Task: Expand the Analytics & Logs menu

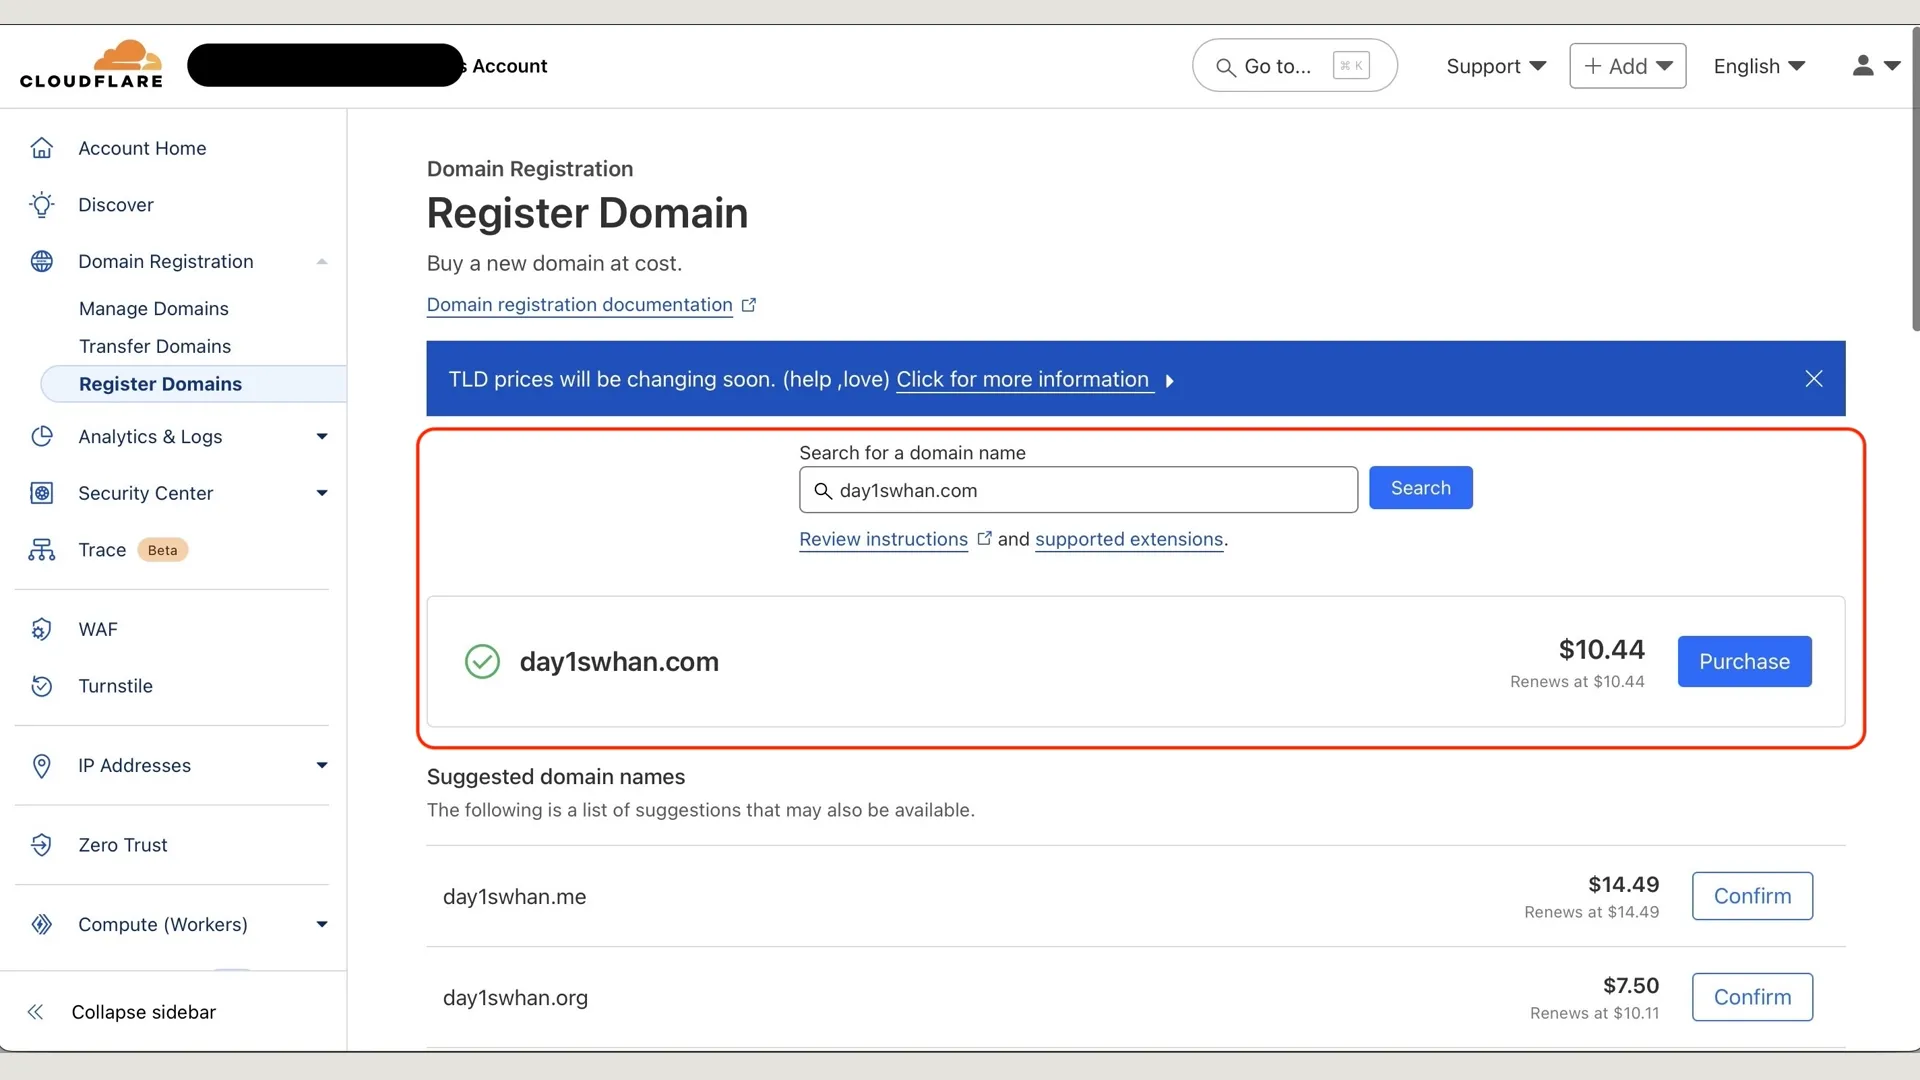Action: point(322,436)
